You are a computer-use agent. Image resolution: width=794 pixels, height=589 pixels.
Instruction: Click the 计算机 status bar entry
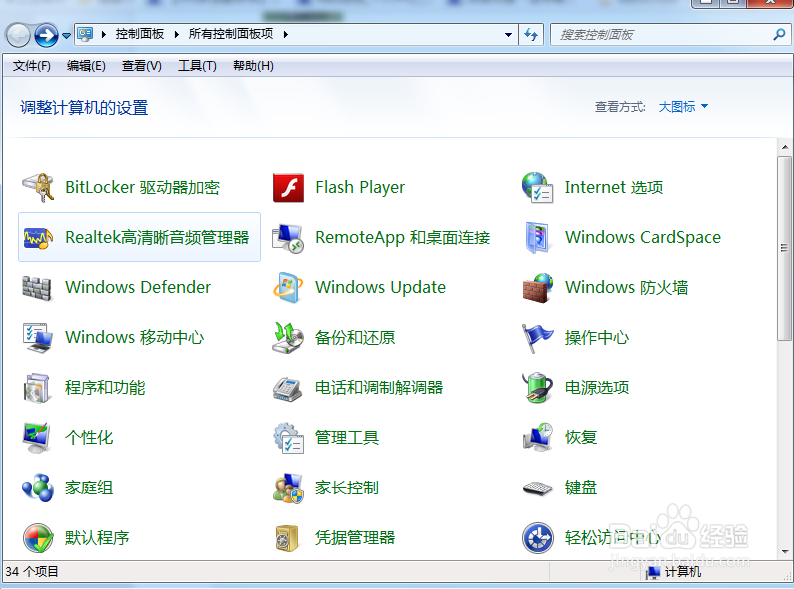click(x=675, y=572)
